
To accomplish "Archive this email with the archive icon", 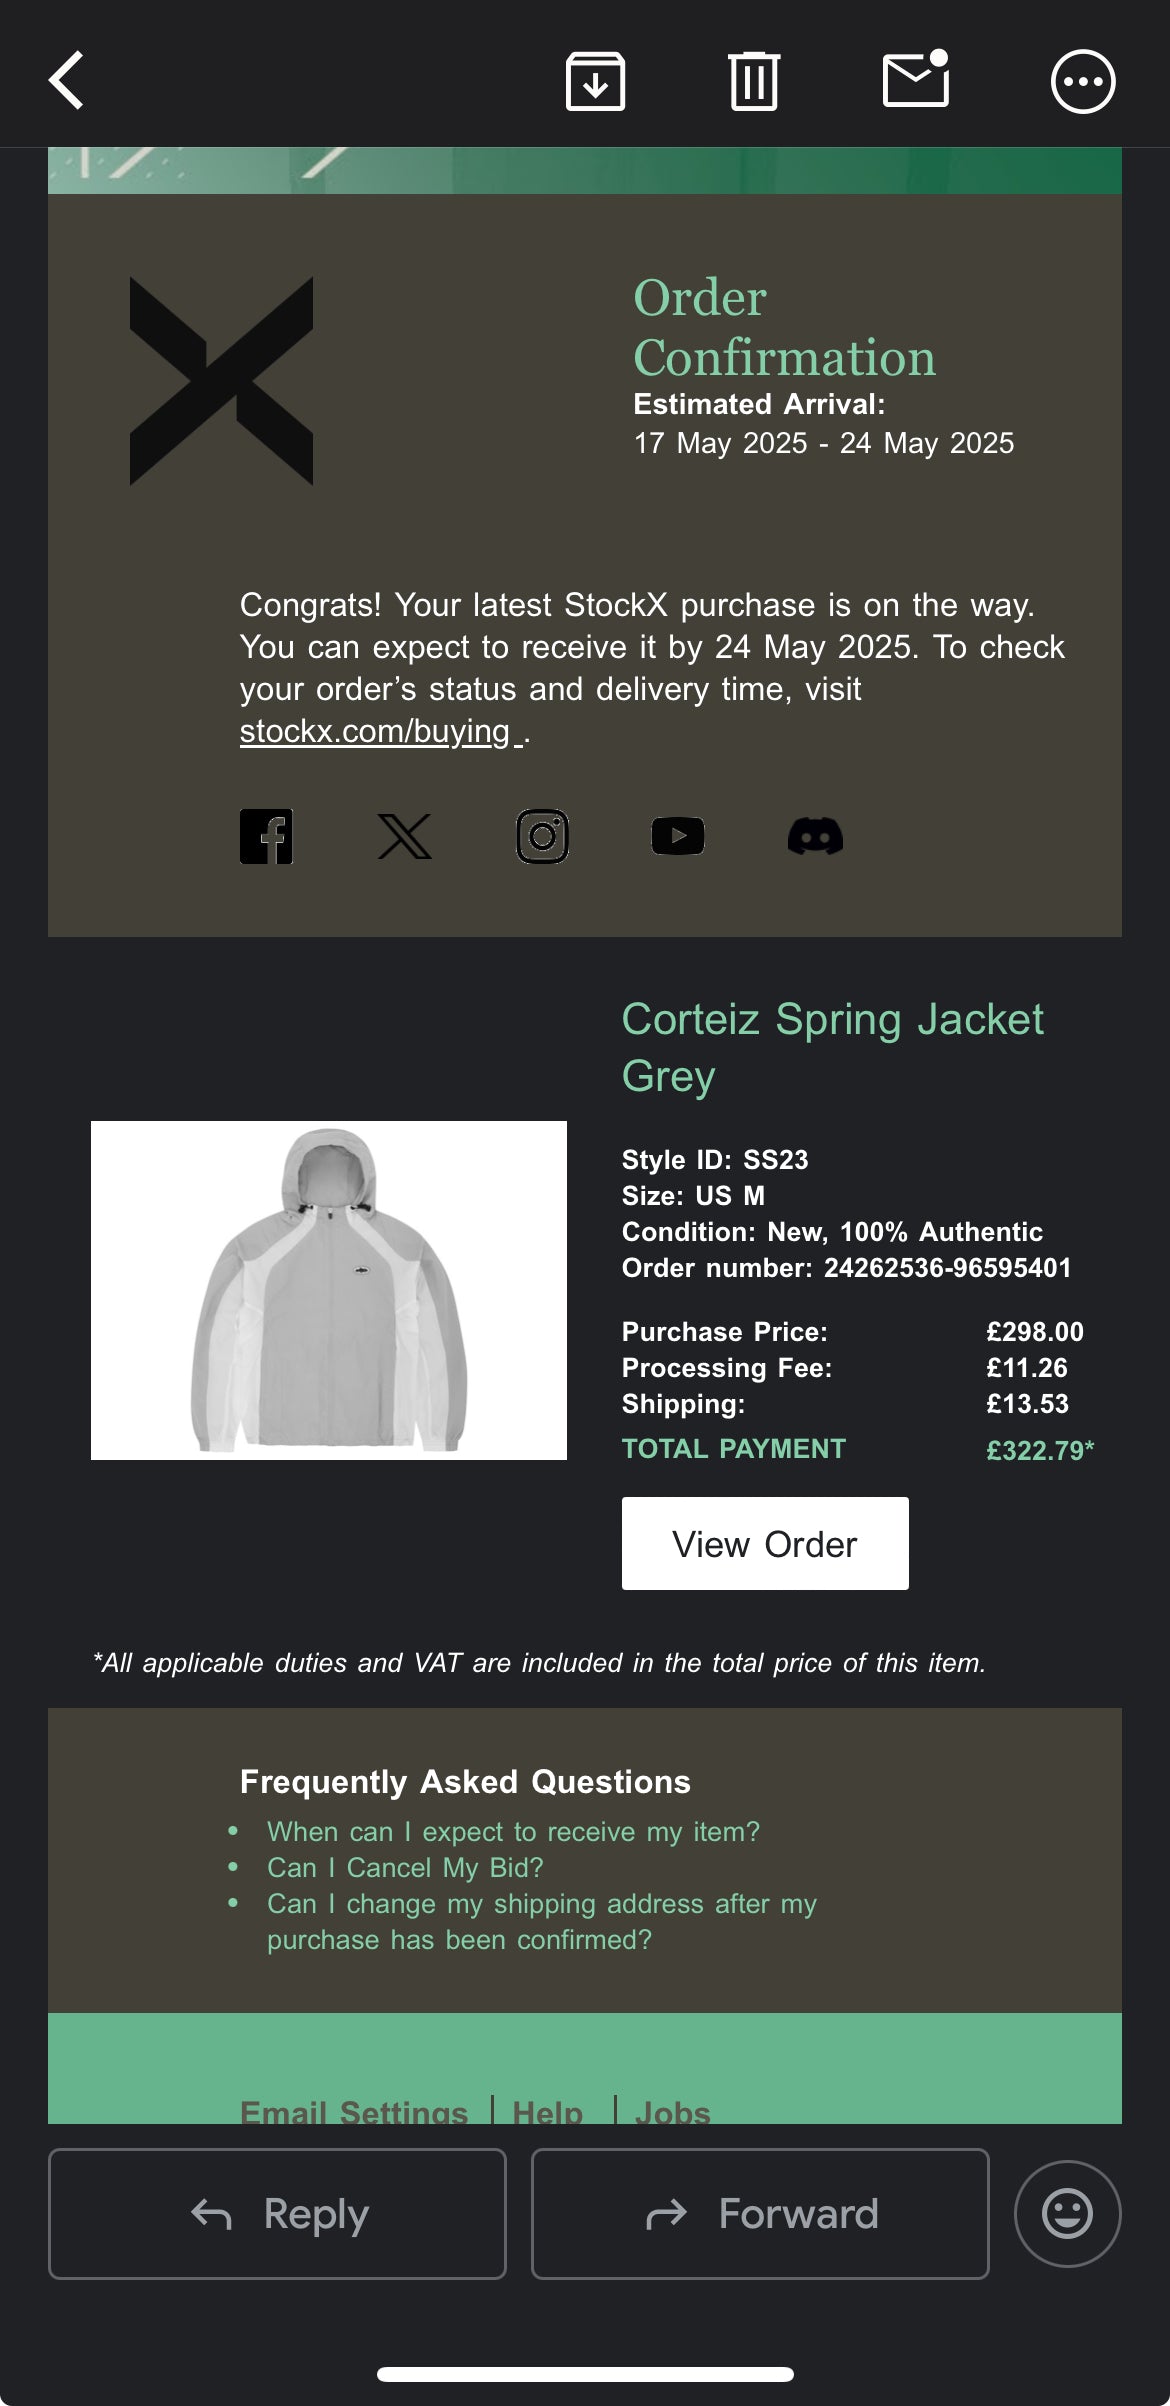I will [x=595, y=81].
